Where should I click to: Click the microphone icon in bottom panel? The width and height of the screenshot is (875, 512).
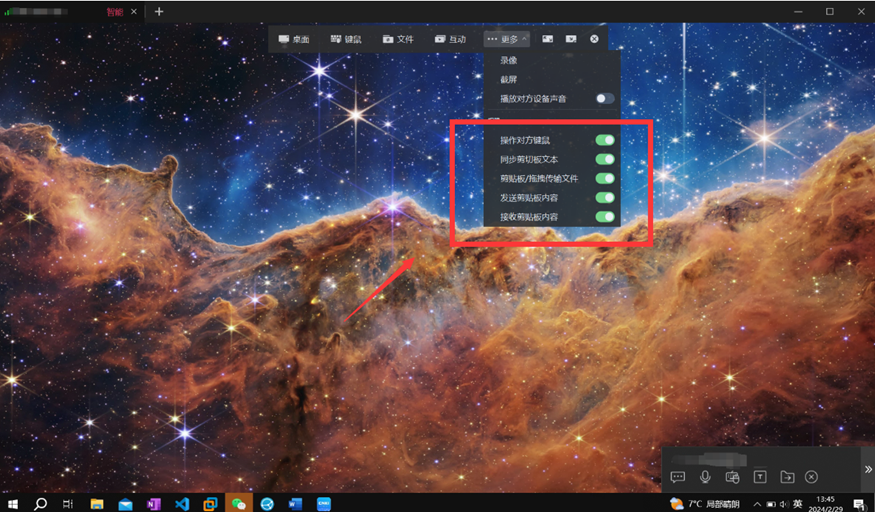tap(705, 477)
